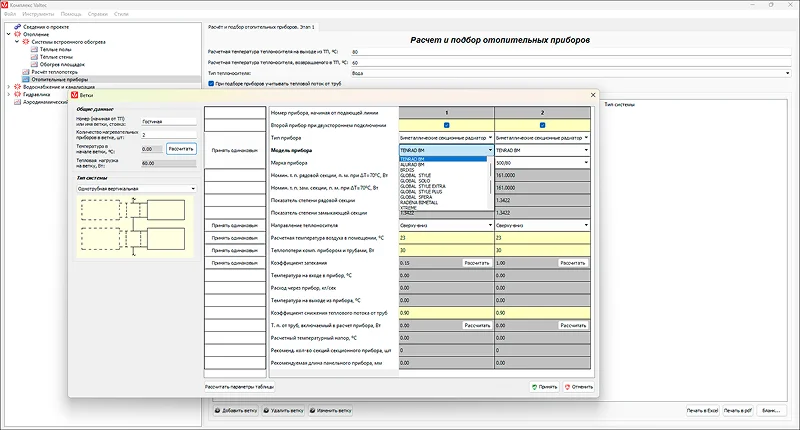800x430 pixels.
Task: Select GLOBAL SOLO from model list
Action: pyautogui.click(x=443, y=181)
